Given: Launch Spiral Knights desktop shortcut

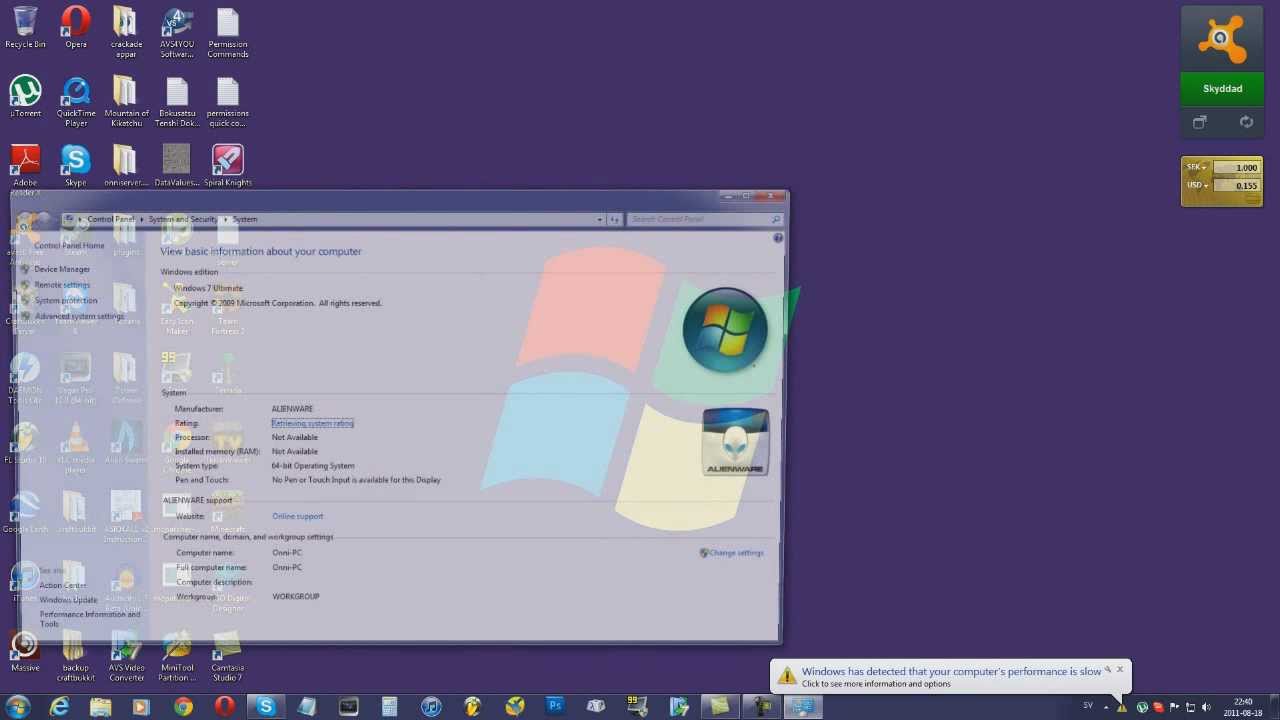Looking at the screenshot, I should click(x=228, y=165).
